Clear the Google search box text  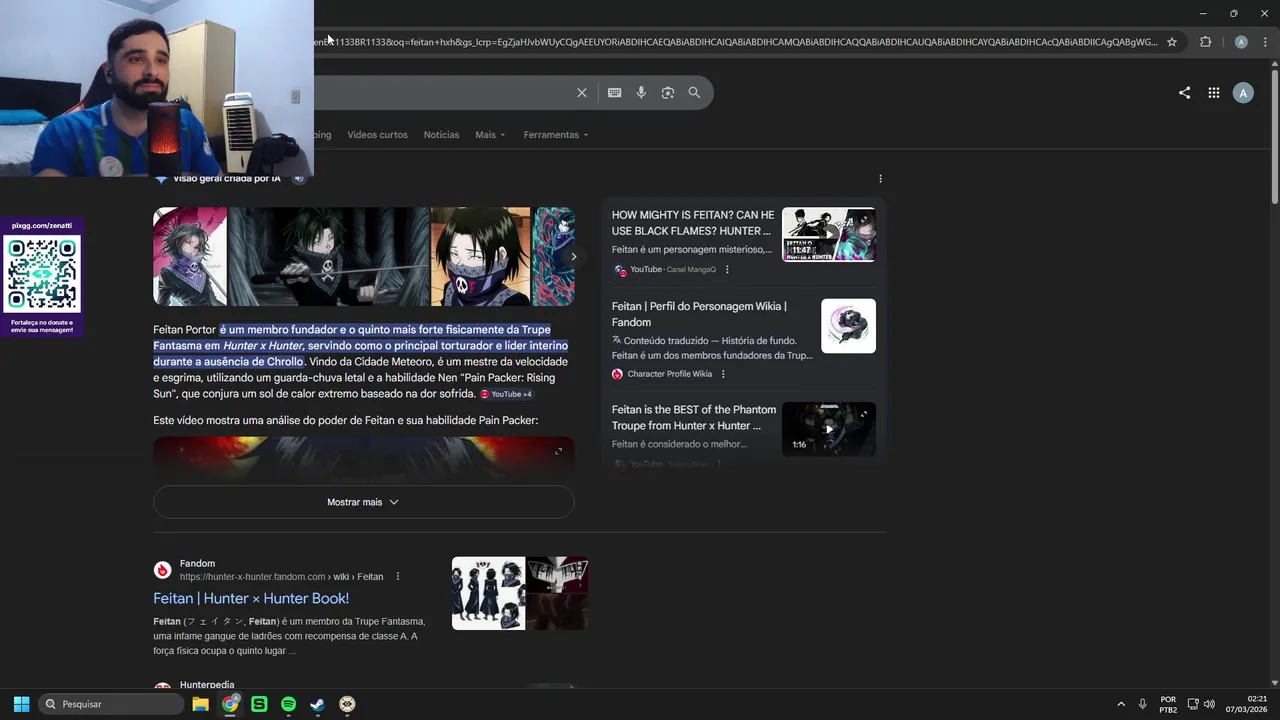click(x=582, y=93)
